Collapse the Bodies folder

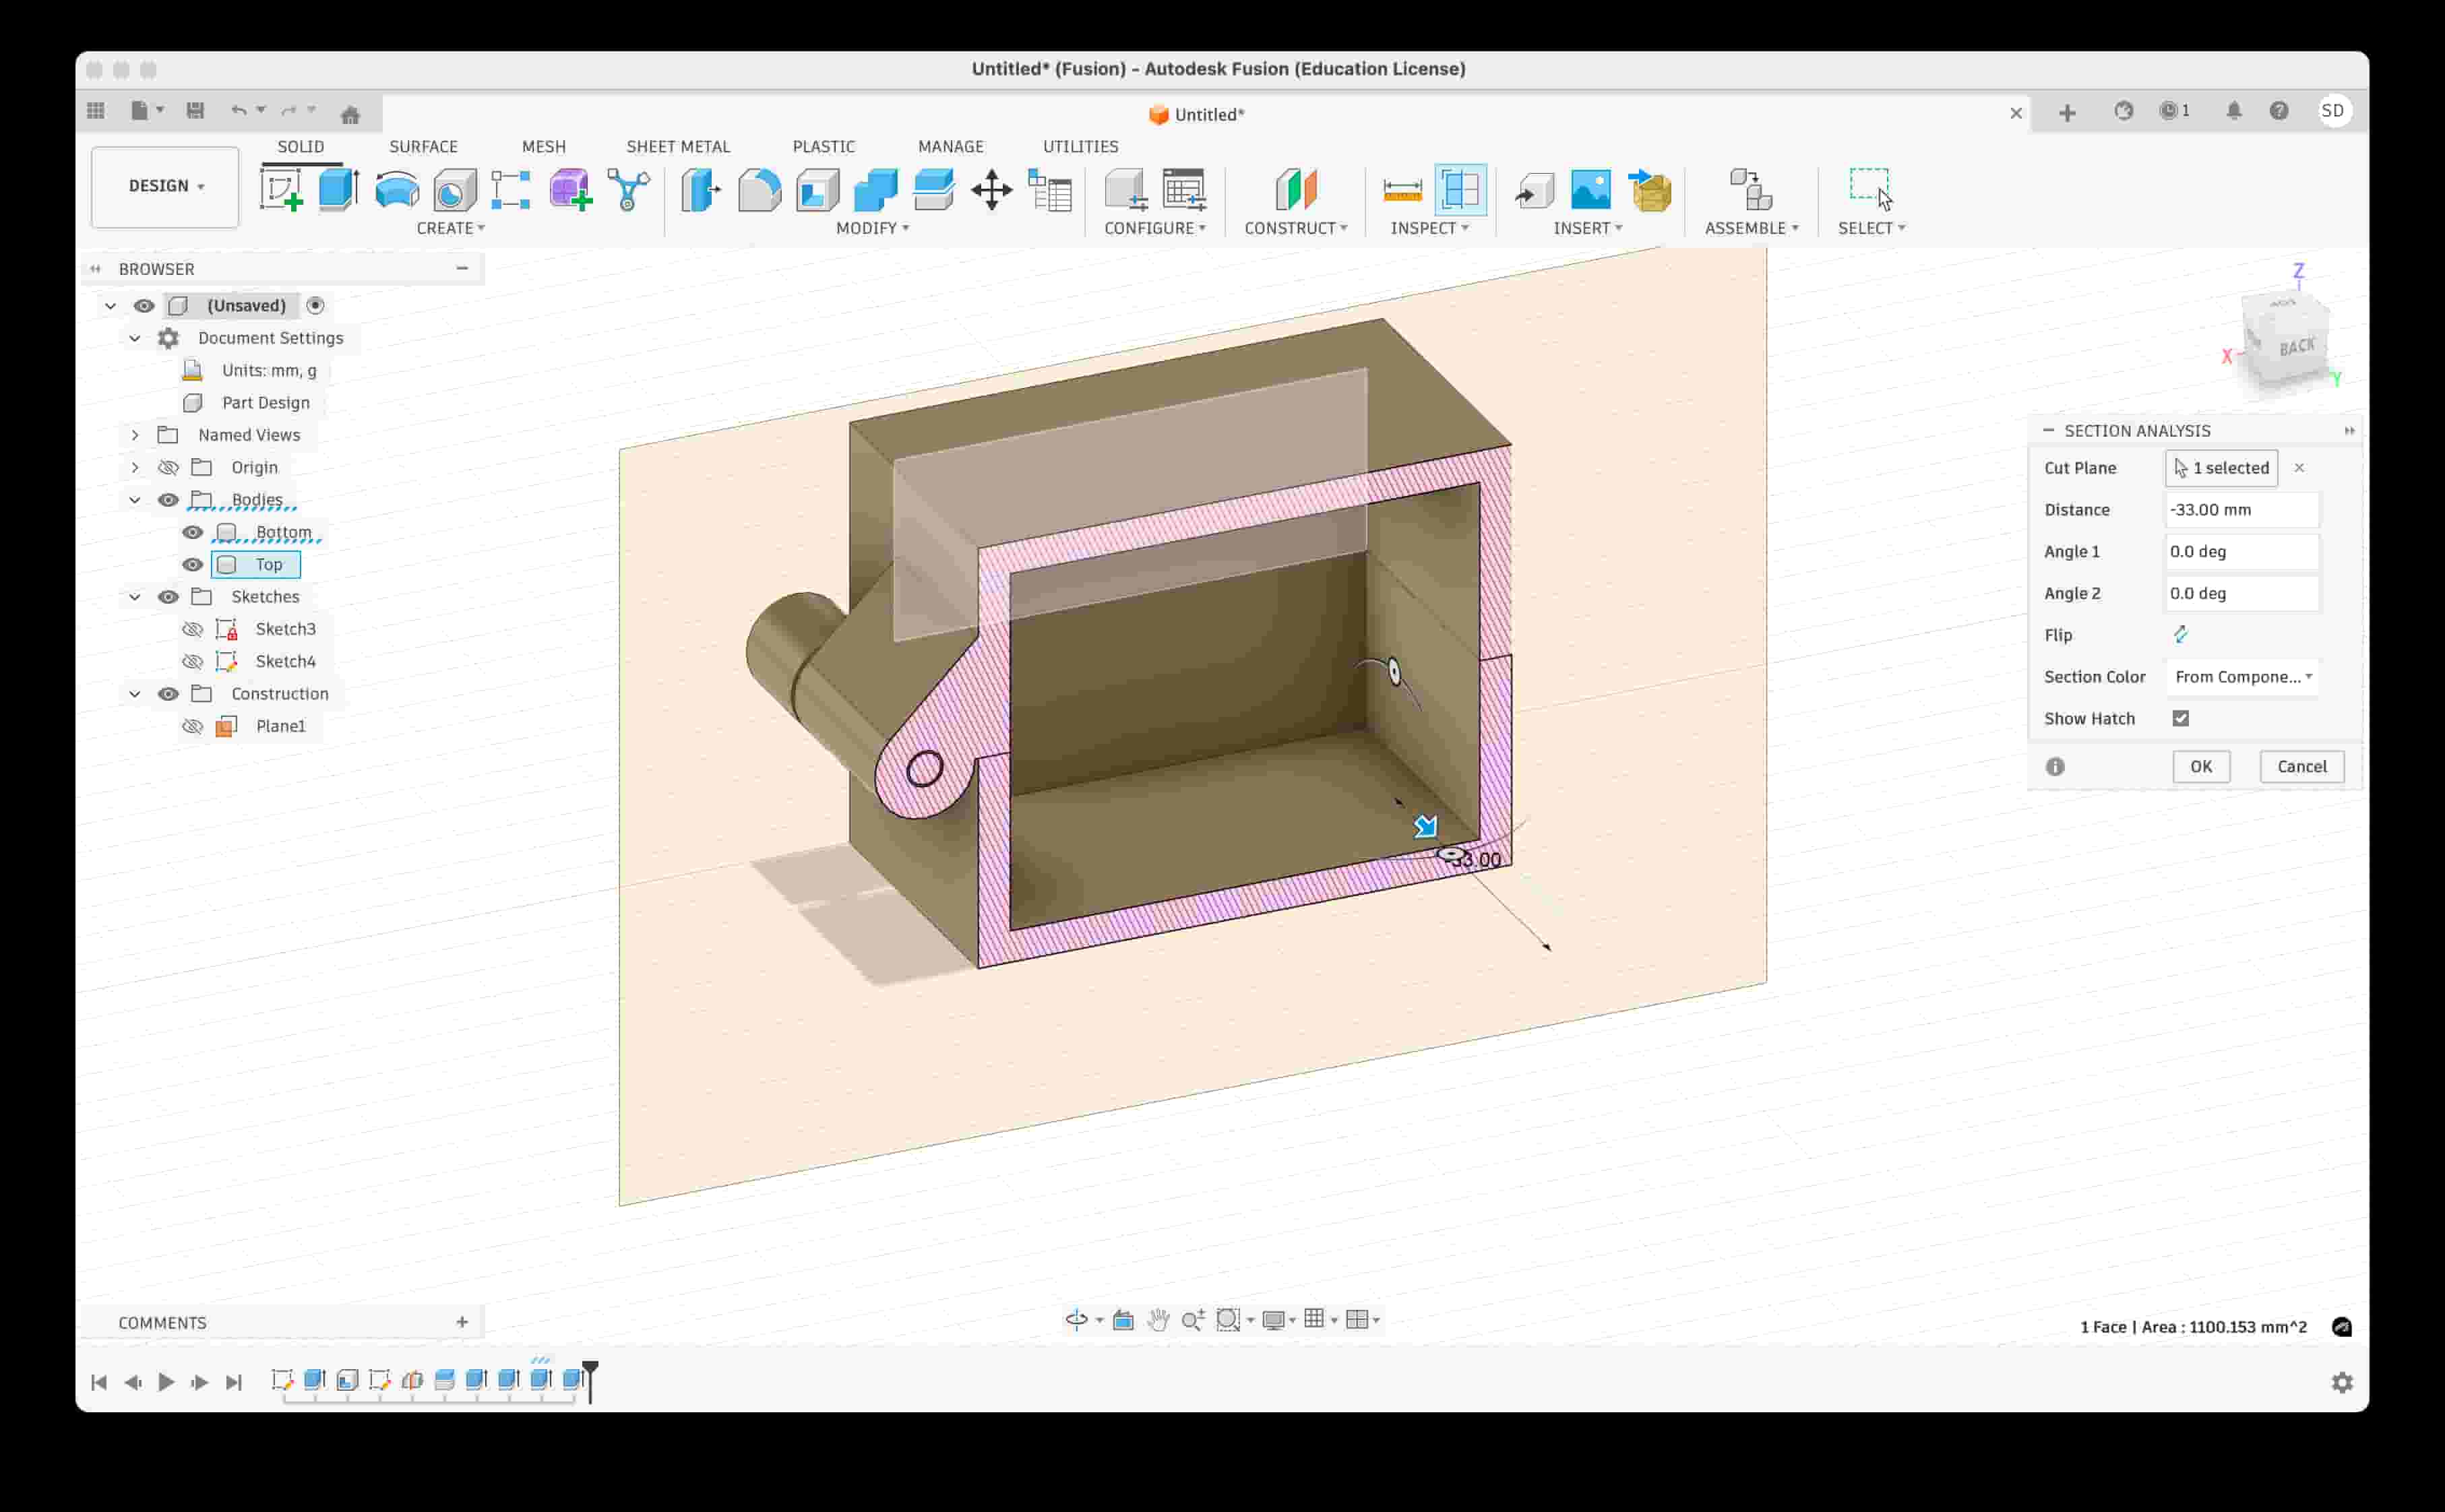tap(135, 499)
